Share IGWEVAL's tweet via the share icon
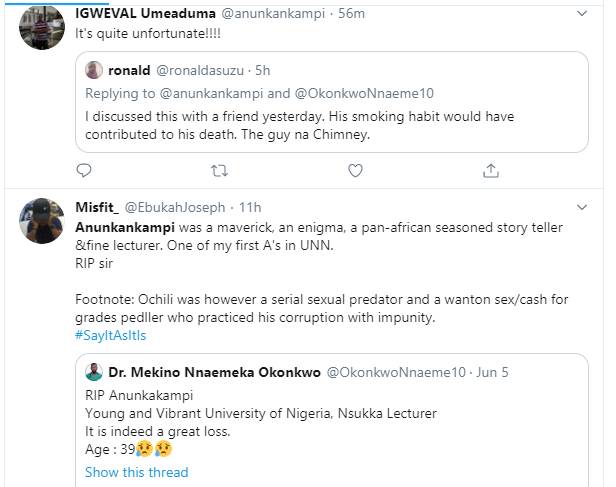Screen dimensions: 616x487 tap(490, 170)
